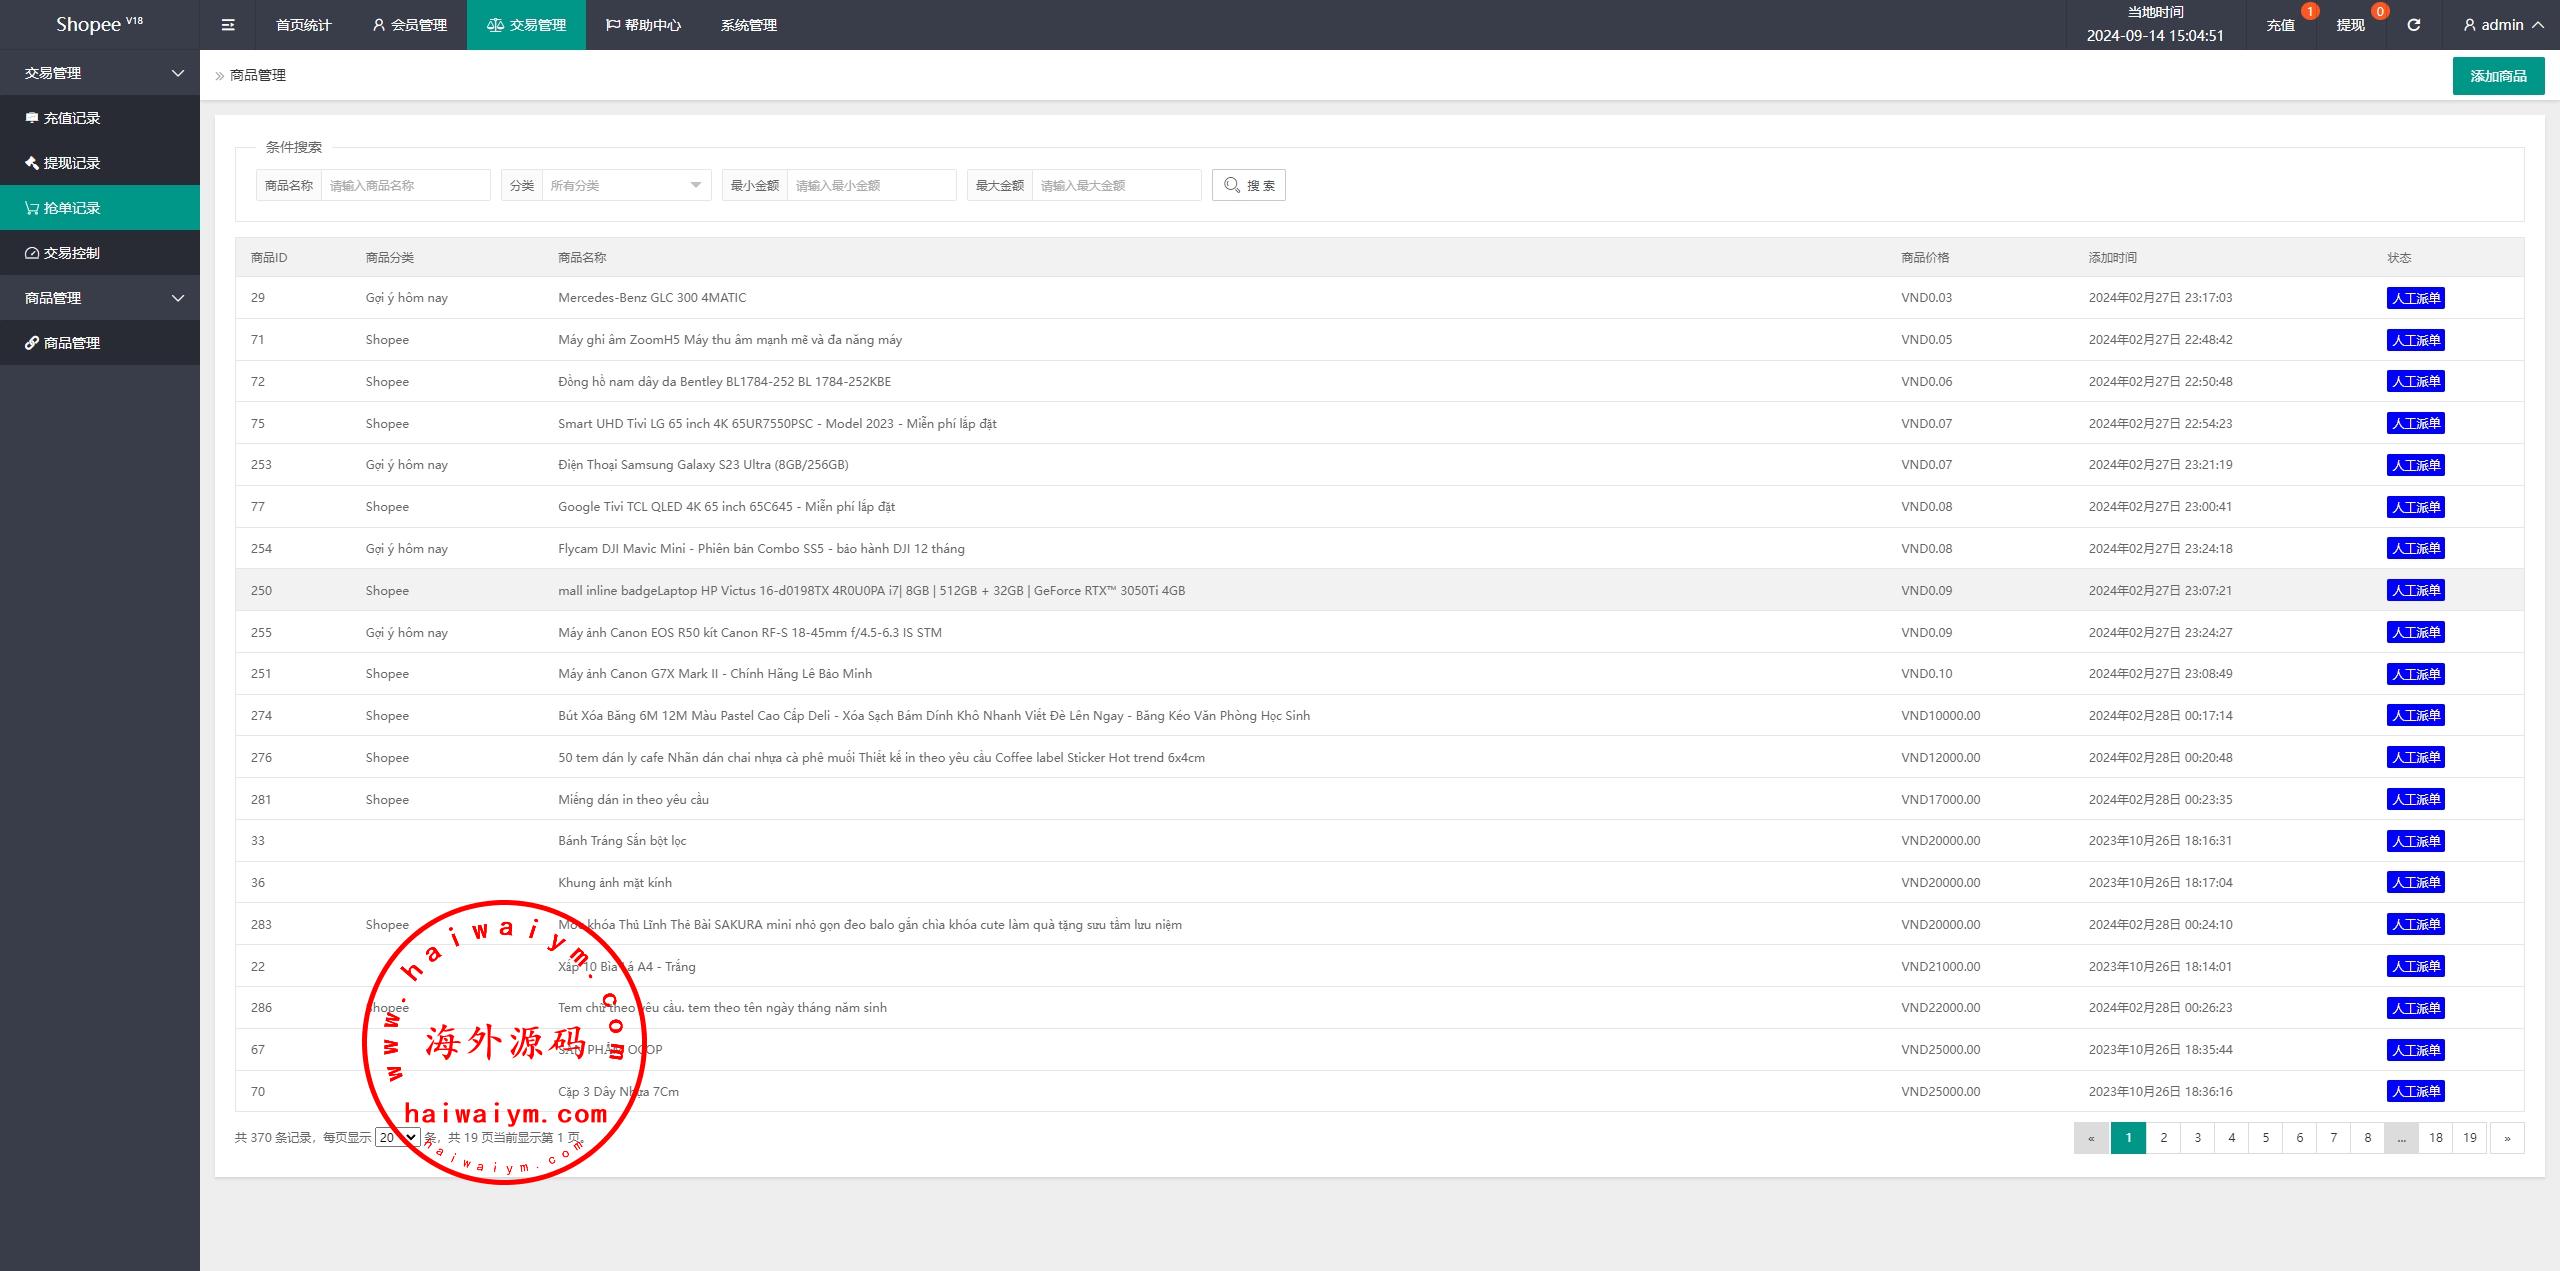The width and height of the screenshot is (2560, 1271).
Task: Click 人工派单 for Google Tivi TCL row
Action: (x=2416, y=507)
